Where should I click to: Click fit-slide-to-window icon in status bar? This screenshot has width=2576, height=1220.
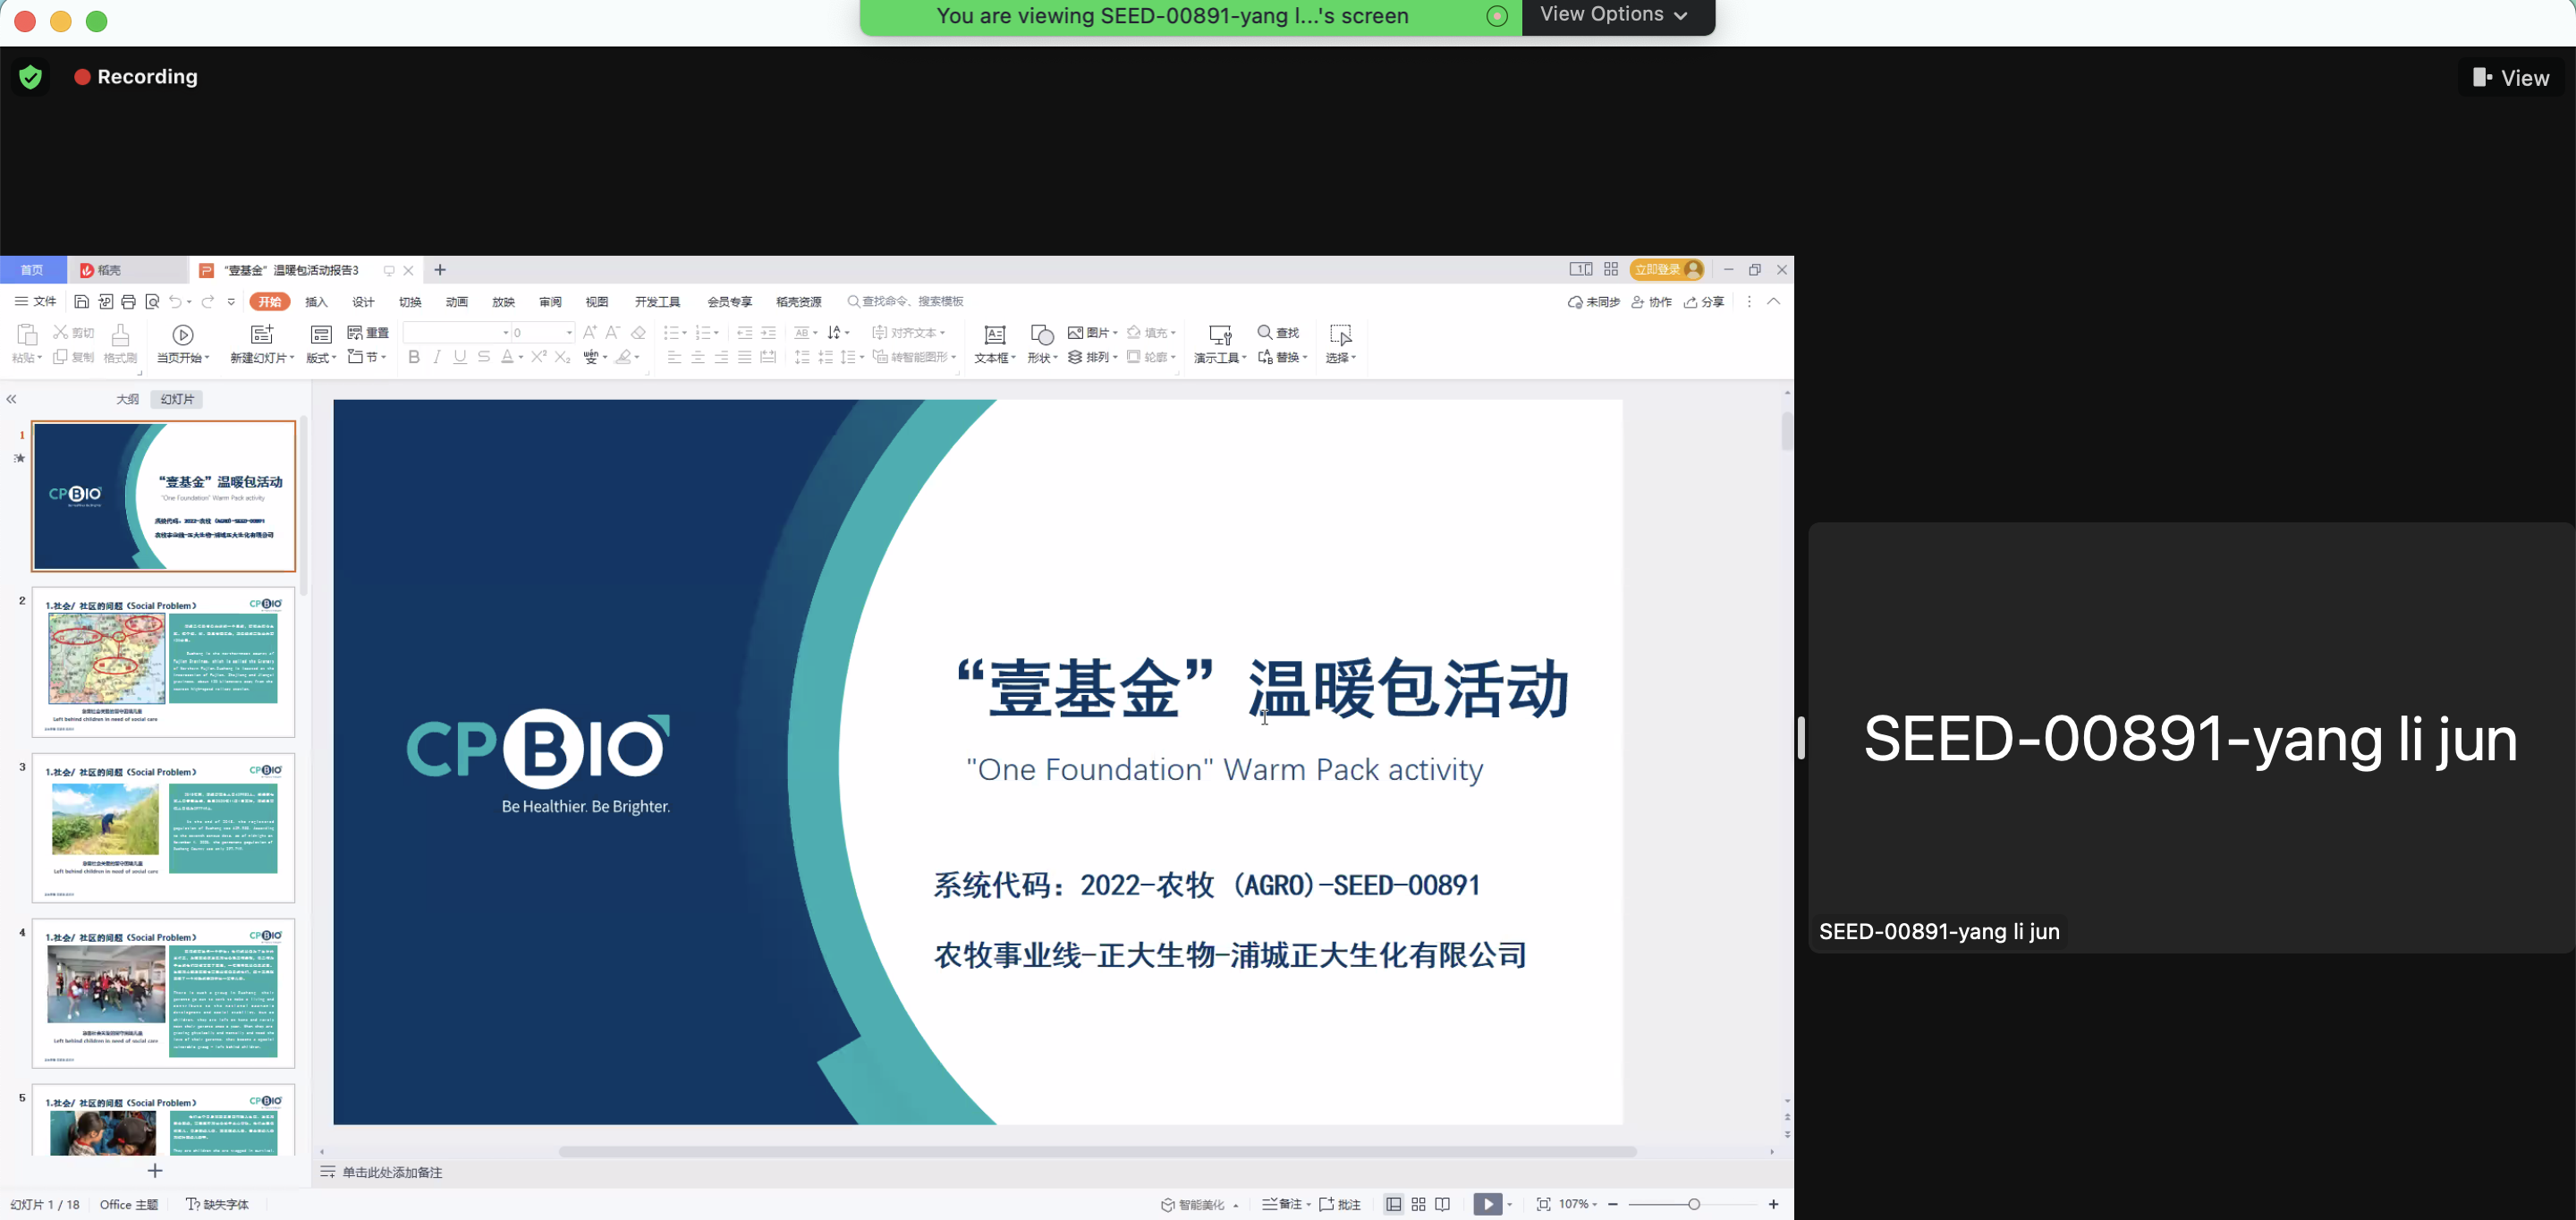tap(1543, 1204)
